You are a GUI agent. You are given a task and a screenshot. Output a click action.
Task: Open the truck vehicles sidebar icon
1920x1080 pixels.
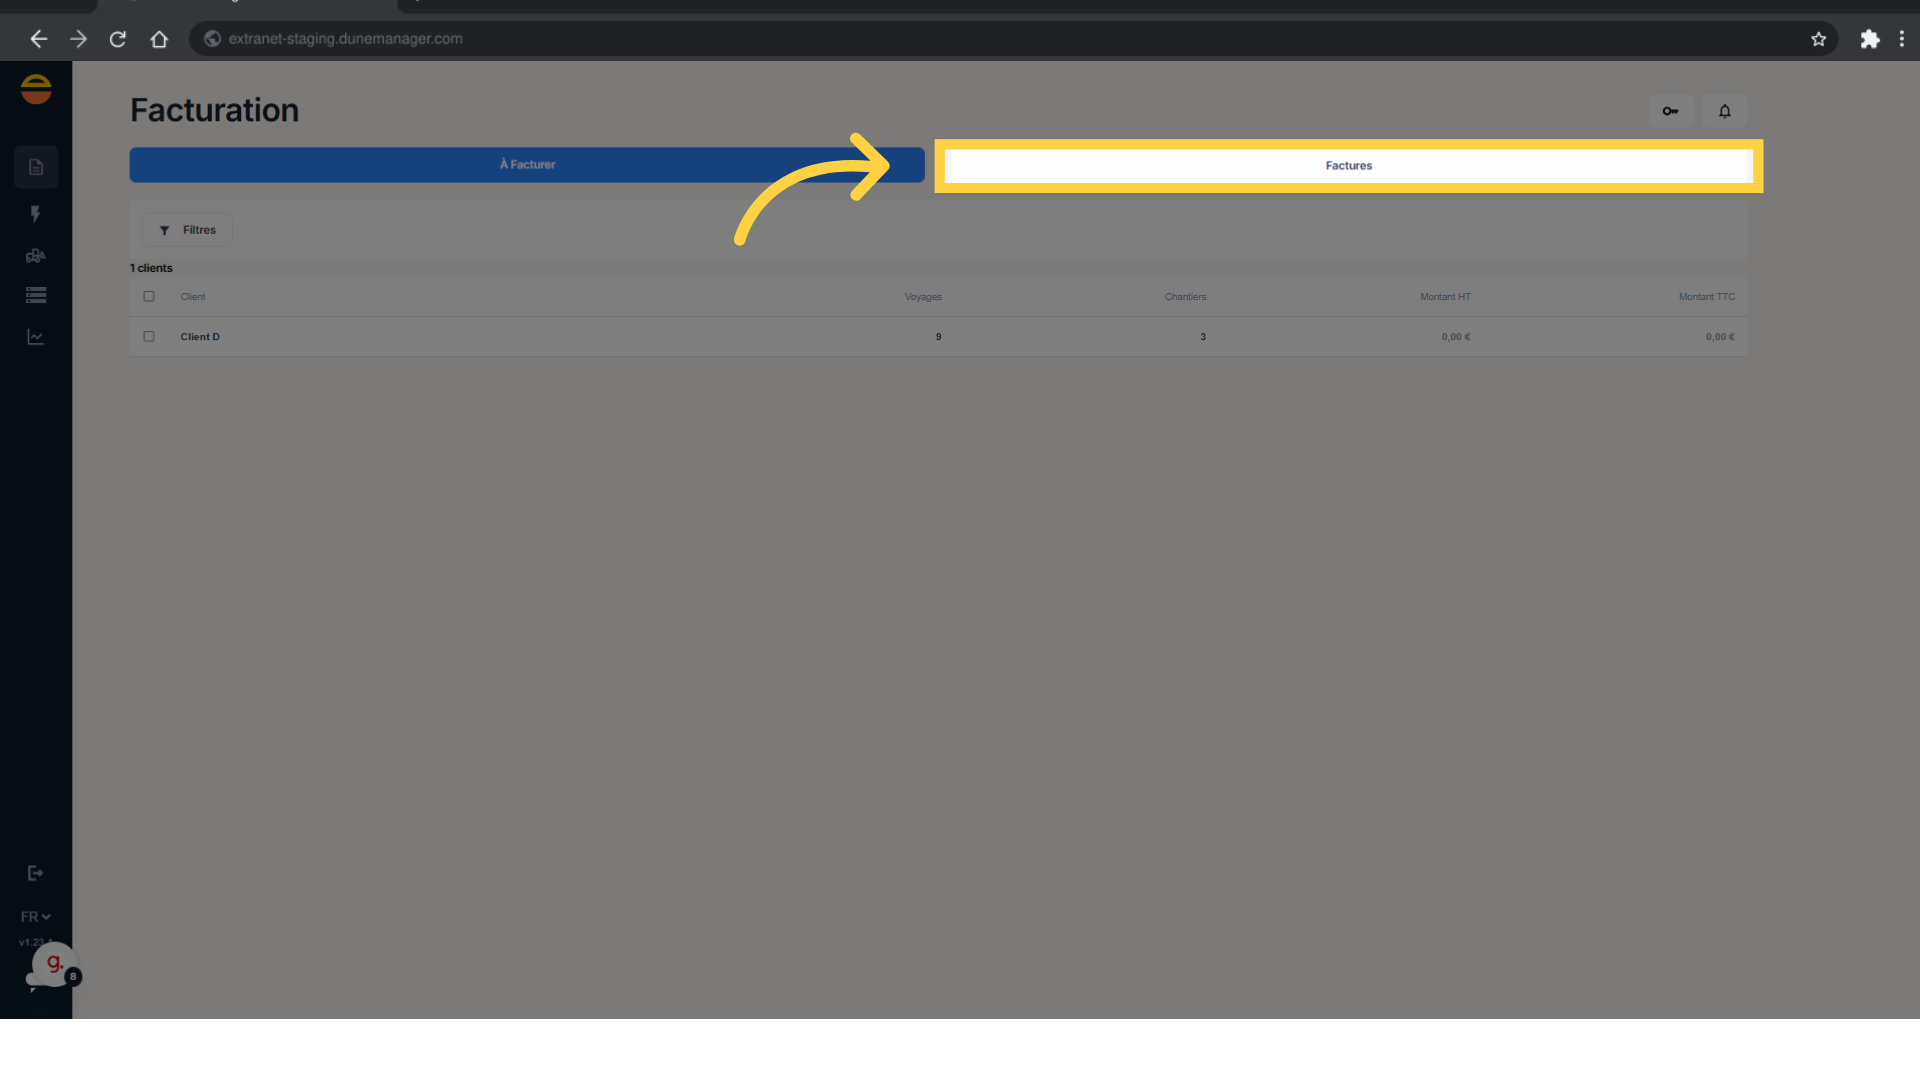click(35, 256)
